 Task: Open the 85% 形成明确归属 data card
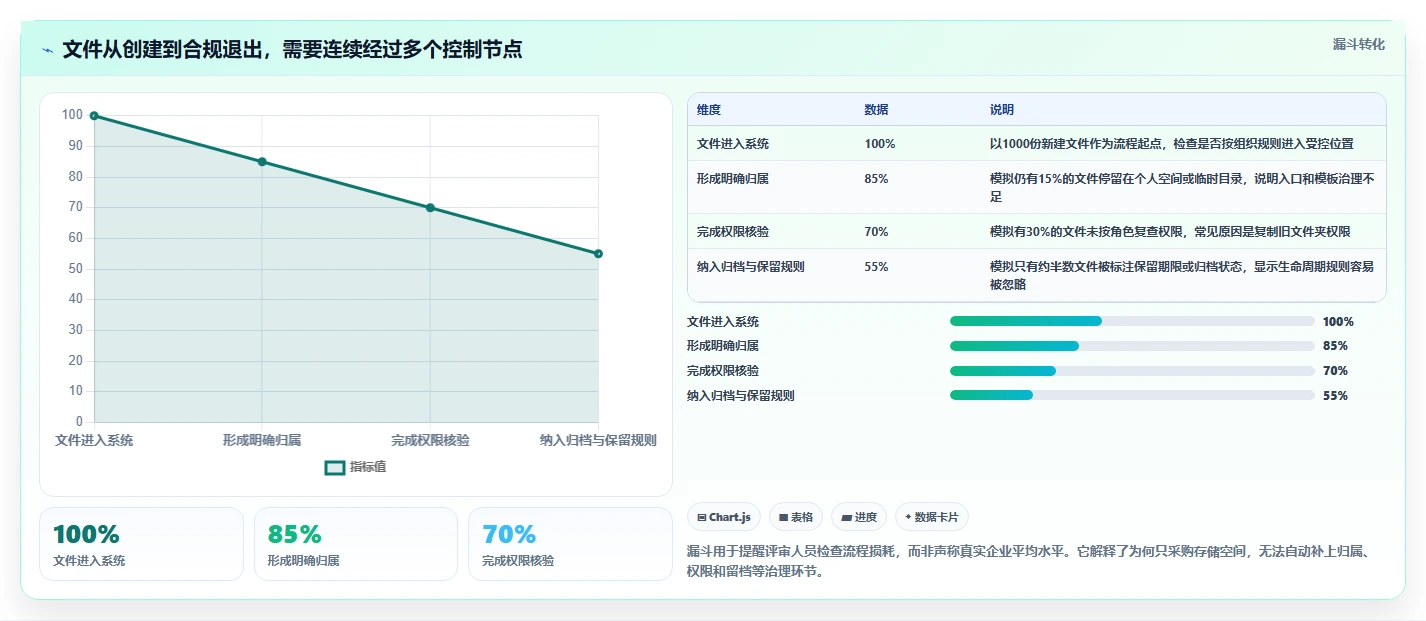[x=356, y=544]
